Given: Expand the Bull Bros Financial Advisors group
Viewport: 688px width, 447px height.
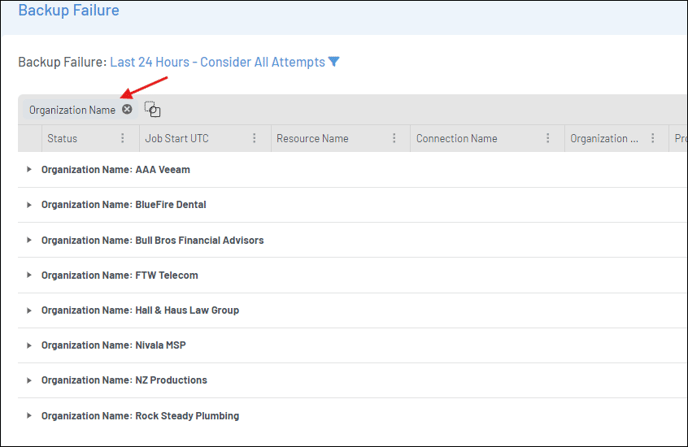Looking at the screenshot, I should (29, 240).
